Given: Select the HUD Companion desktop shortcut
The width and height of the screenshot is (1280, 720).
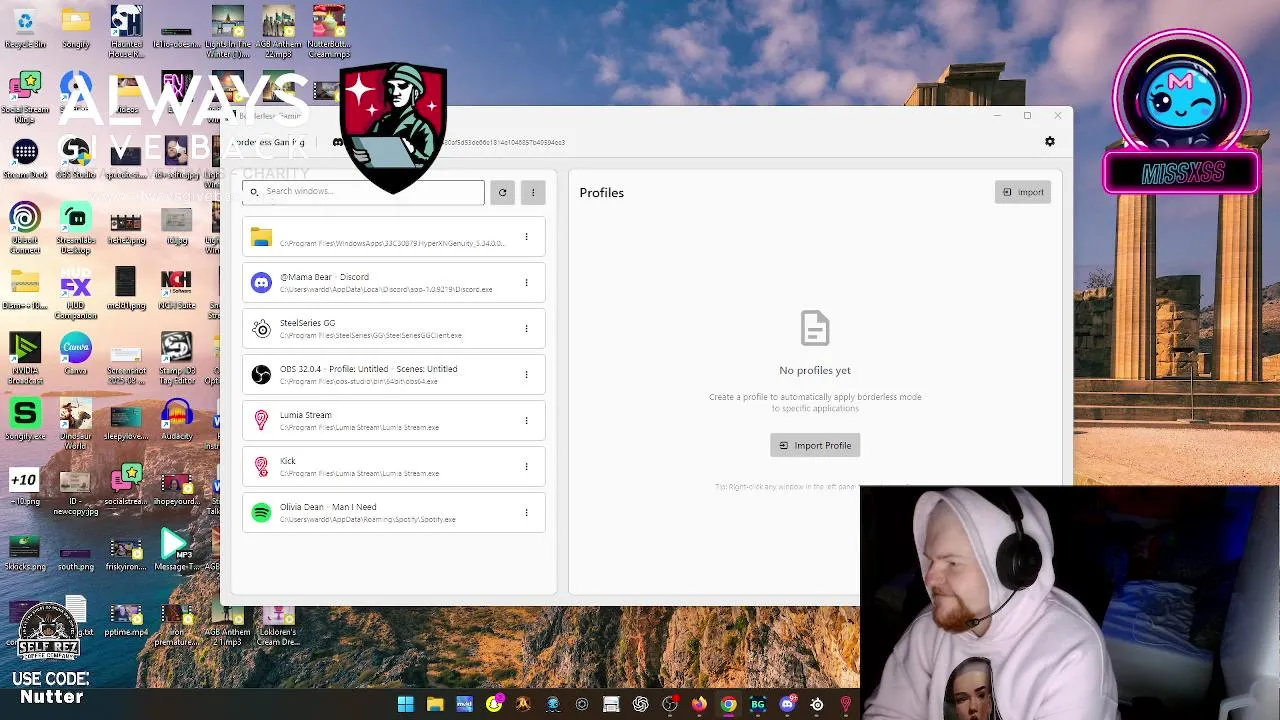Looking at the screenshot, I should tap(76, 294).
